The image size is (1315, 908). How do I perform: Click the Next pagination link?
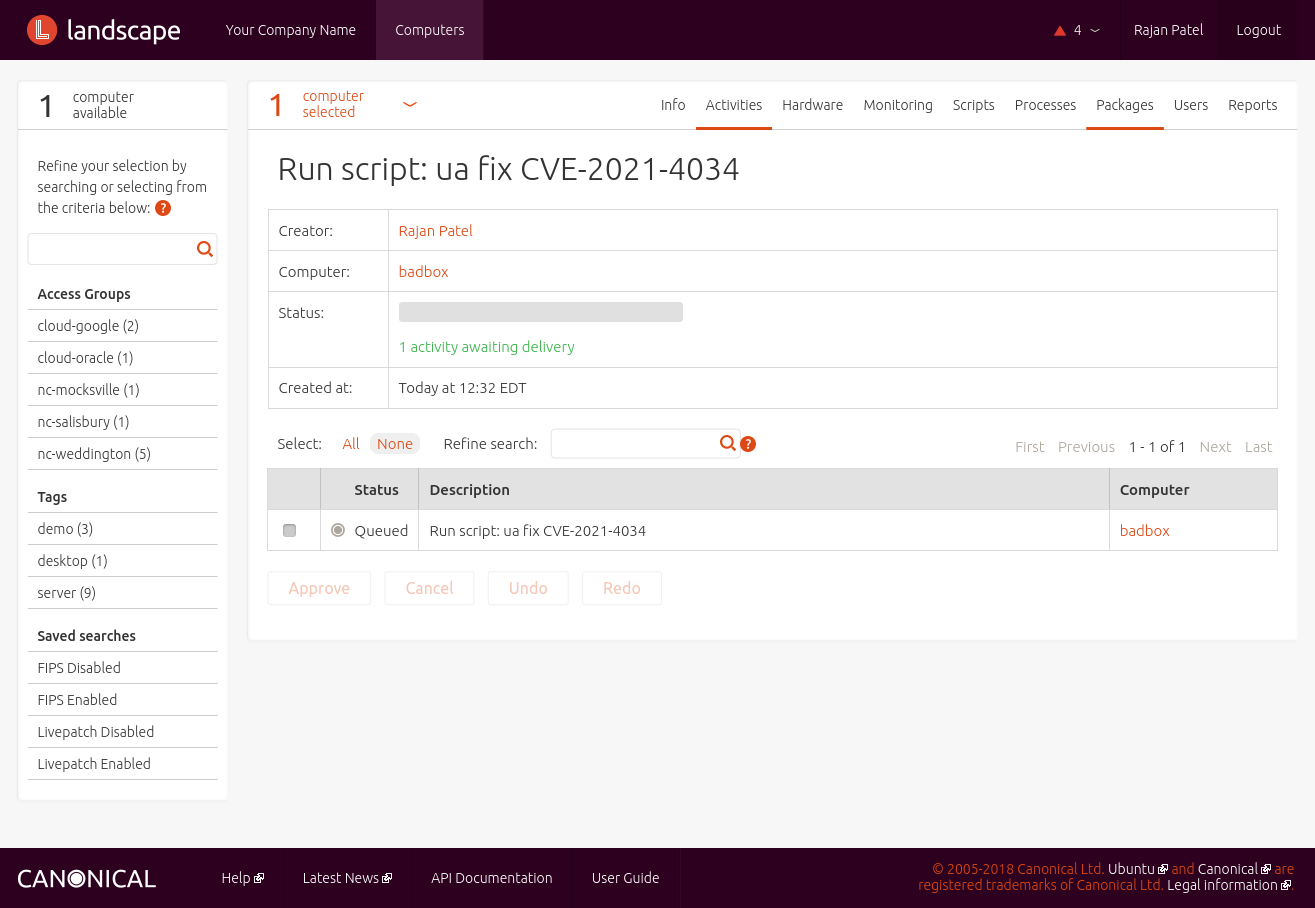tap(1215, 447)
